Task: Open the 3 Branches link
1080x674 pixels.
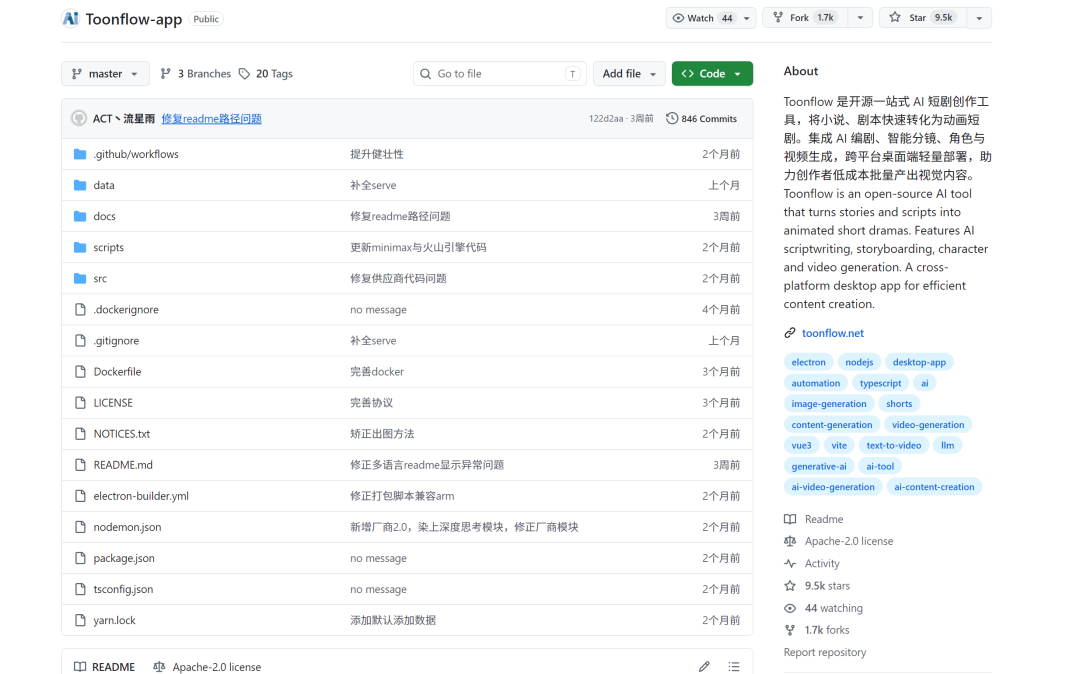Action: click(196, 74)
